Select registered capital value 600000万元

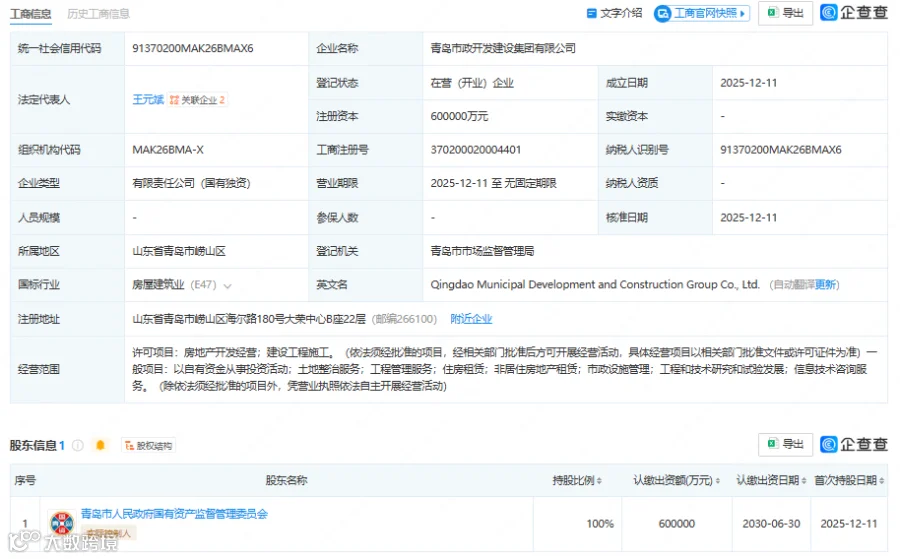459,117
